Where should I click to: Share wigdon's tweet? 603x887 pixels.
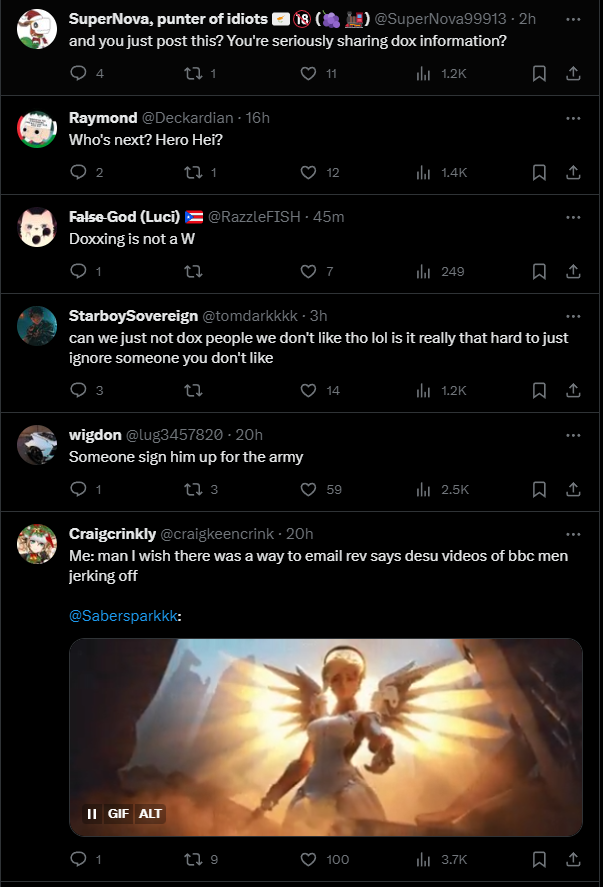point(573,489)
